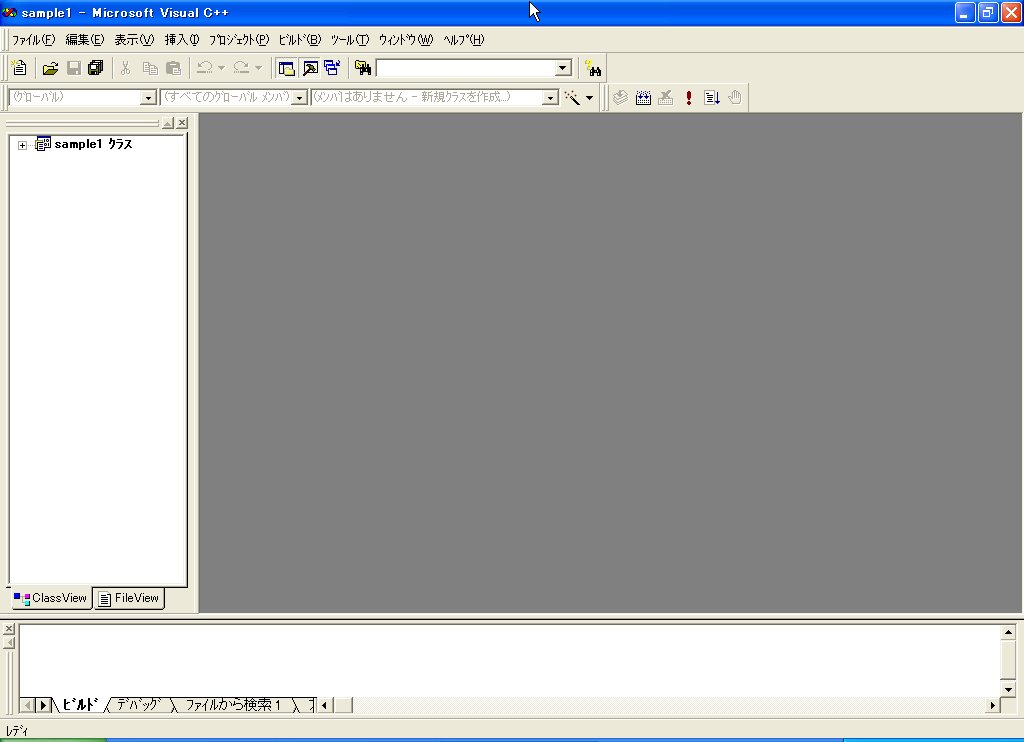Open the ヘルプ(H) menu
This screenshot has height=742, width=1024.
[x=464, y=40]
